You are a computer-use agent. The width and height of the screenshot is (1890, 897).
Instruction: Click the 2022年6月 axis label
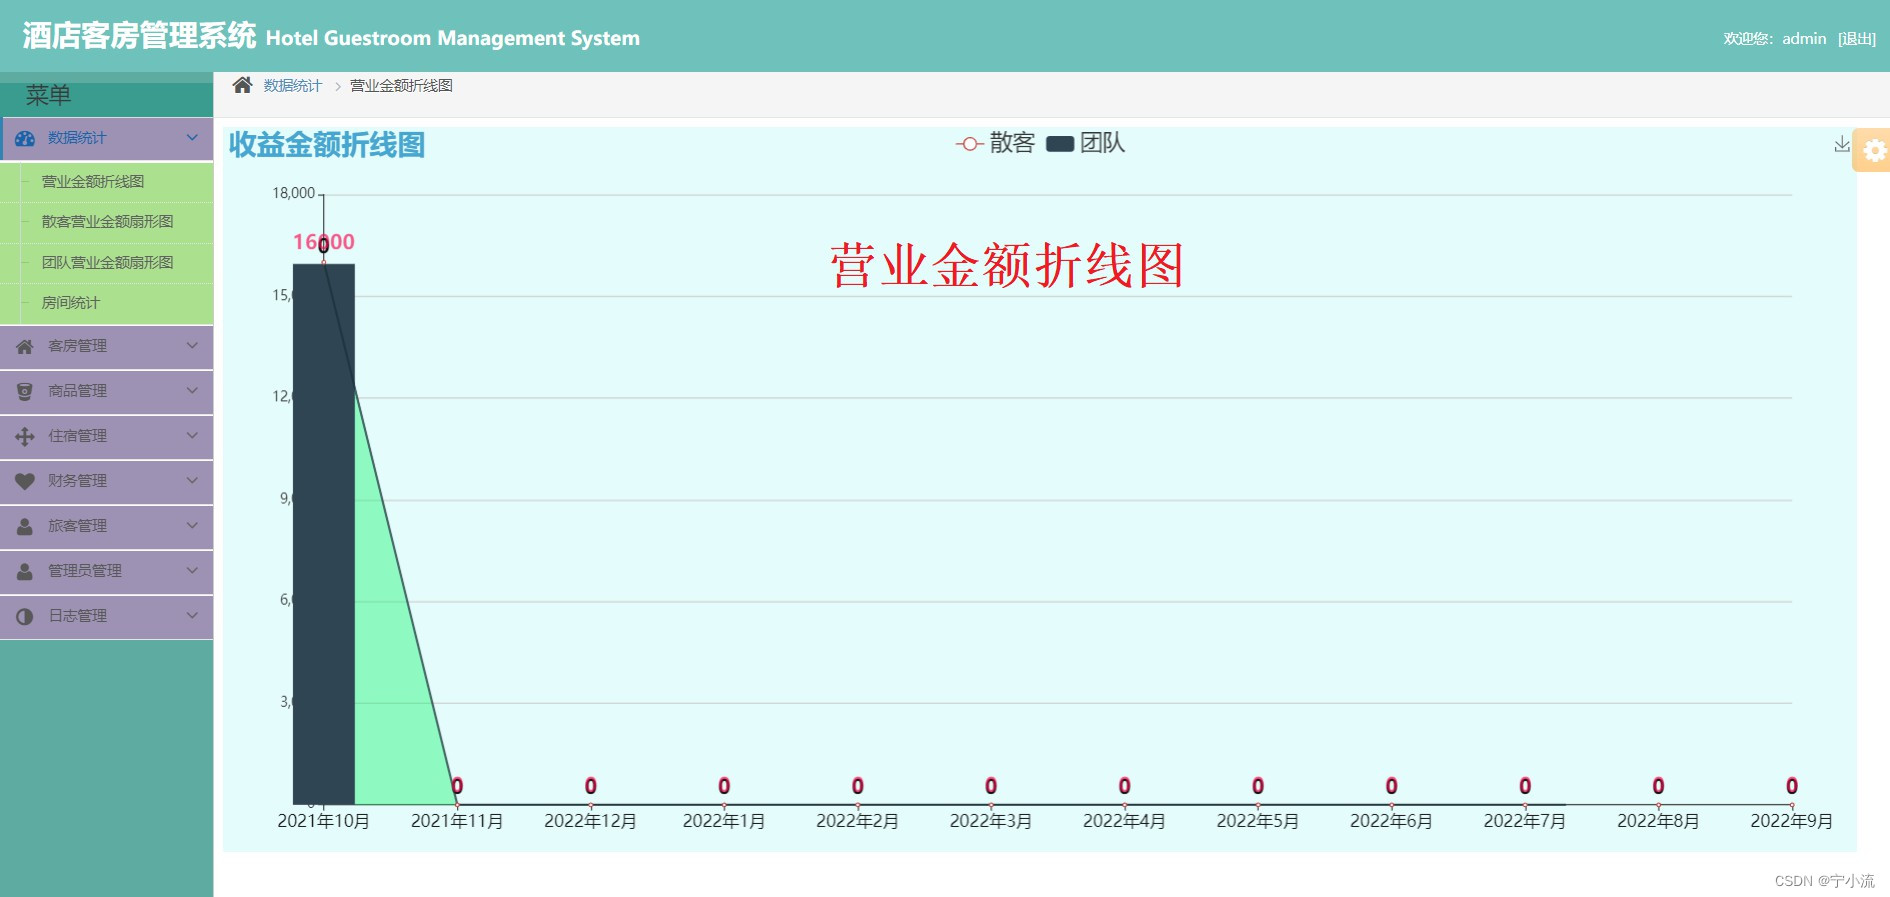[1391, 821]
